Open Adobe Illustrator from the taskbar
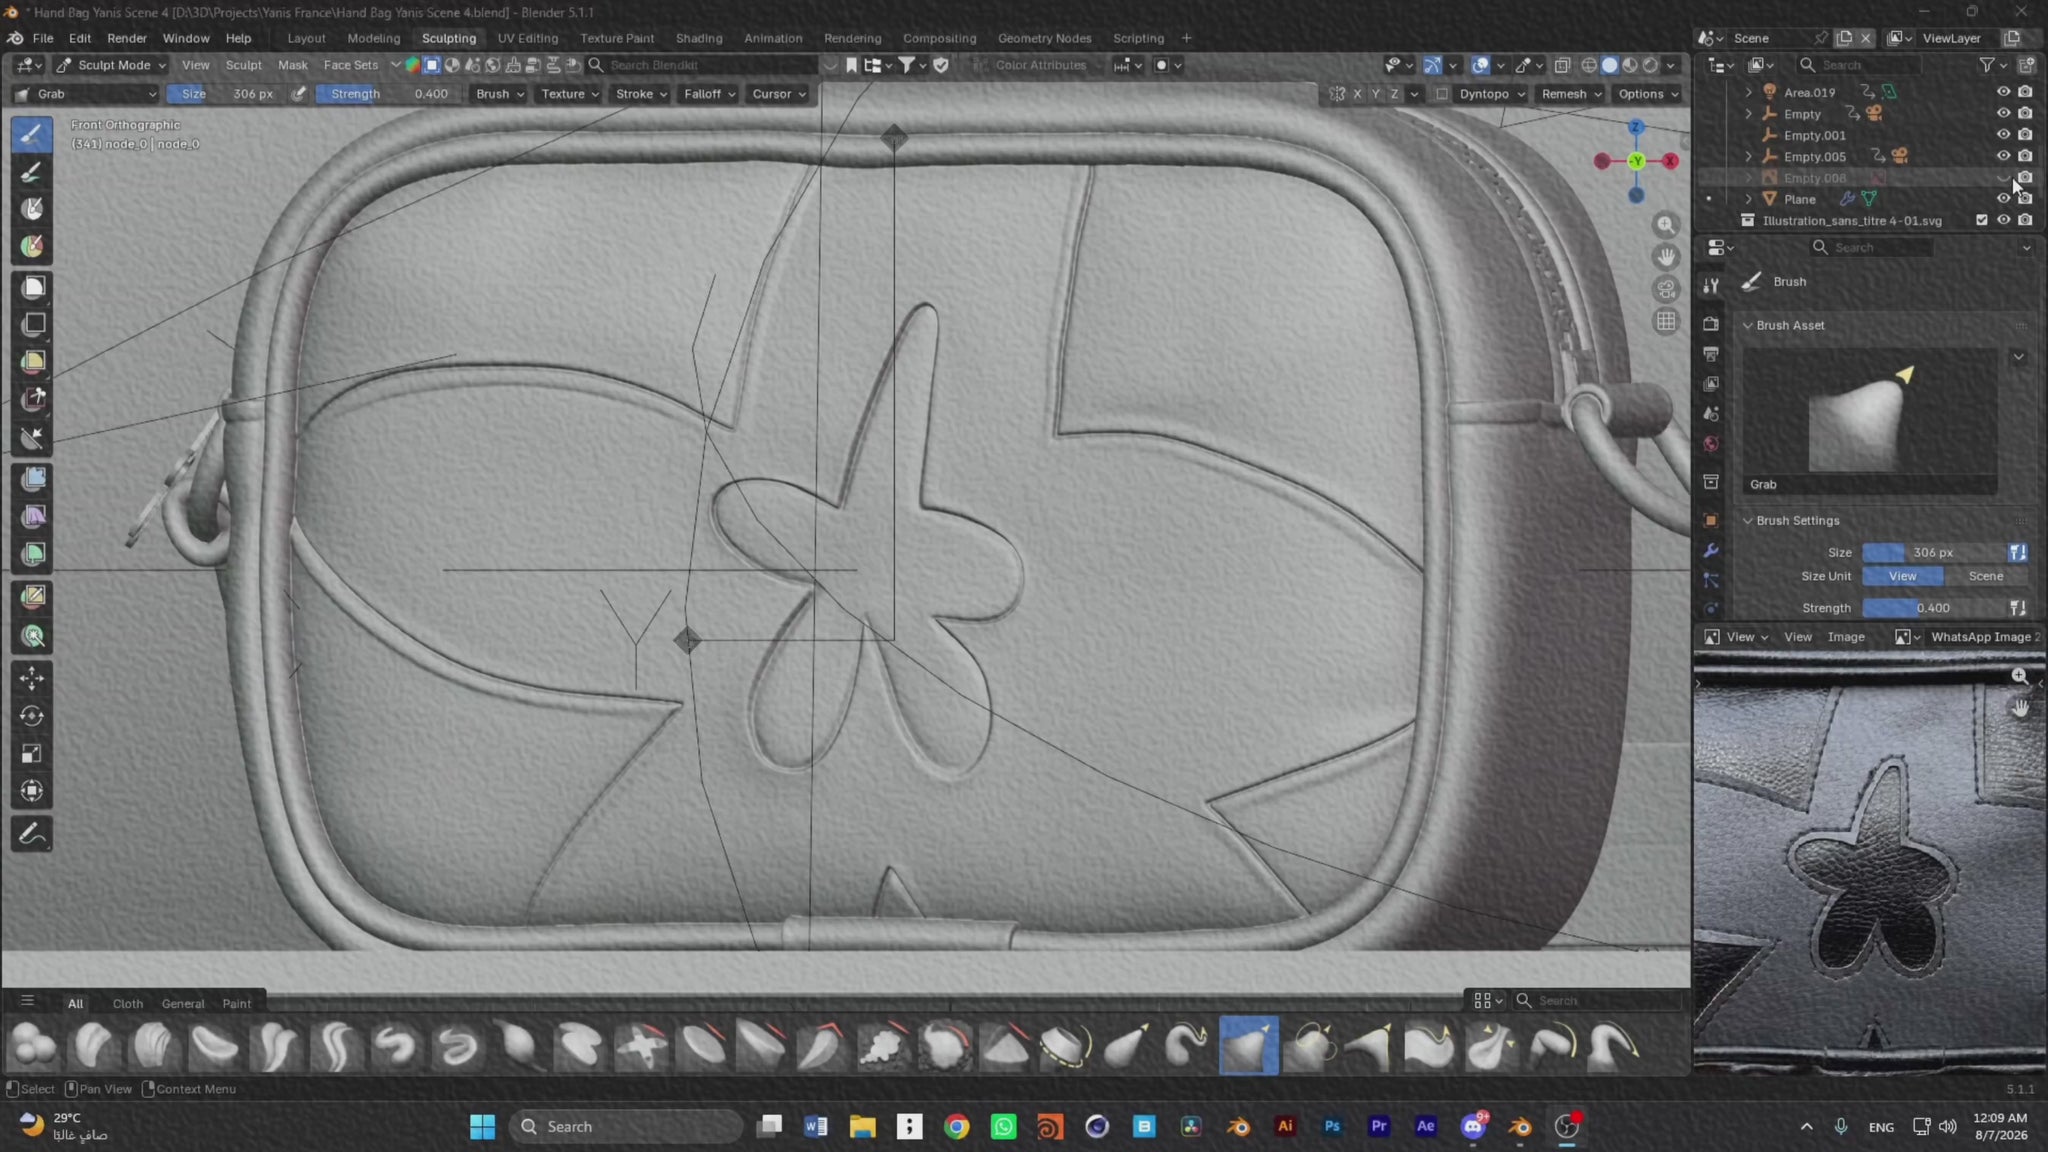Image resolution: width=2048 pixels, height=1152 pixels. point(1285,1127)
